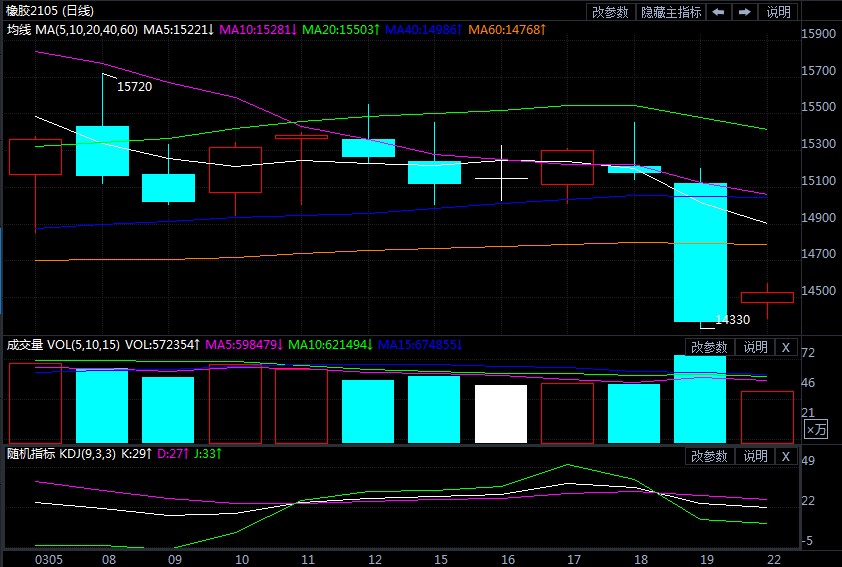Screen dimensions: 842x567
Task: Close the KDJ indicator panel with X
Action: (x=785, y=456)
